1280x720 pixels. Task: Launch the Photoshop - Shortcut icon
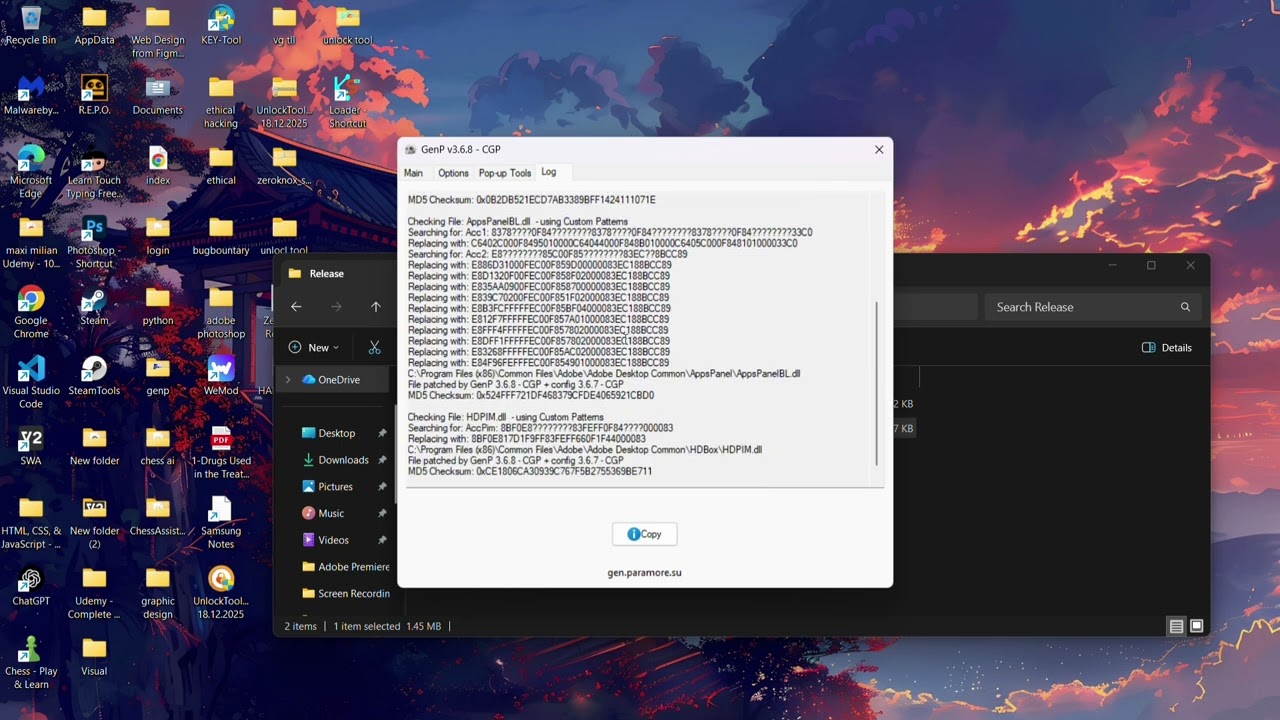pyautogui.click(x=94, y=242)
